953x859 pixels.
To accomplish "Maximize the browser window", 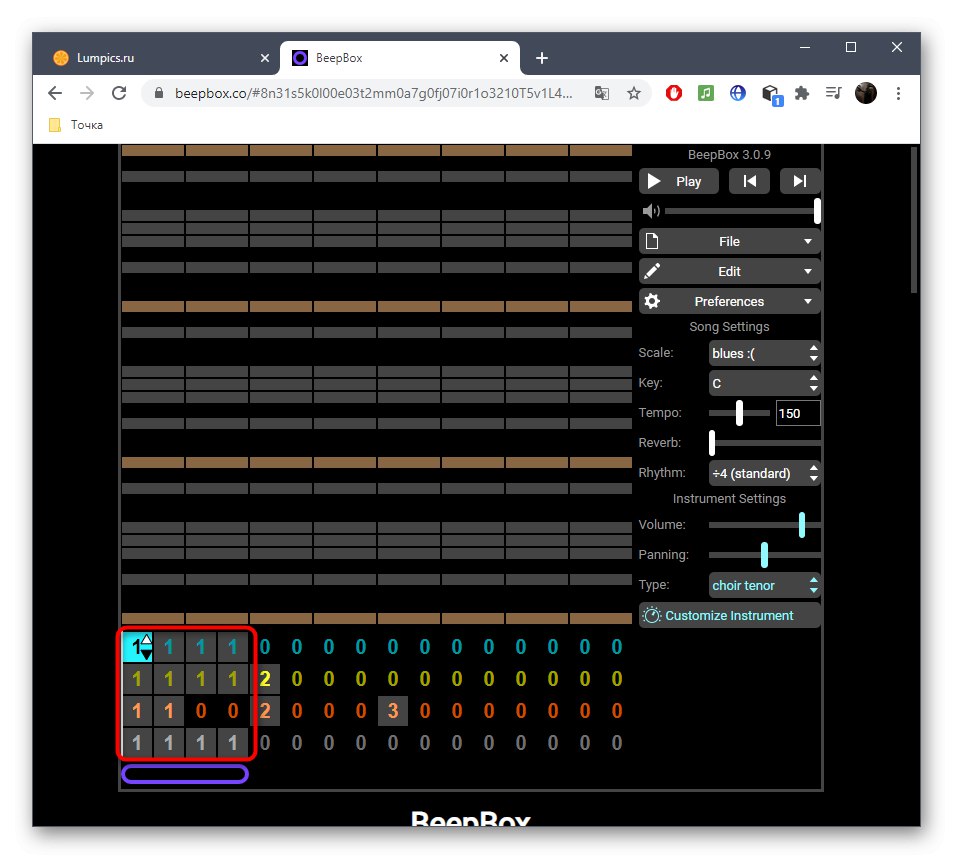I will [x=851, y=47].
